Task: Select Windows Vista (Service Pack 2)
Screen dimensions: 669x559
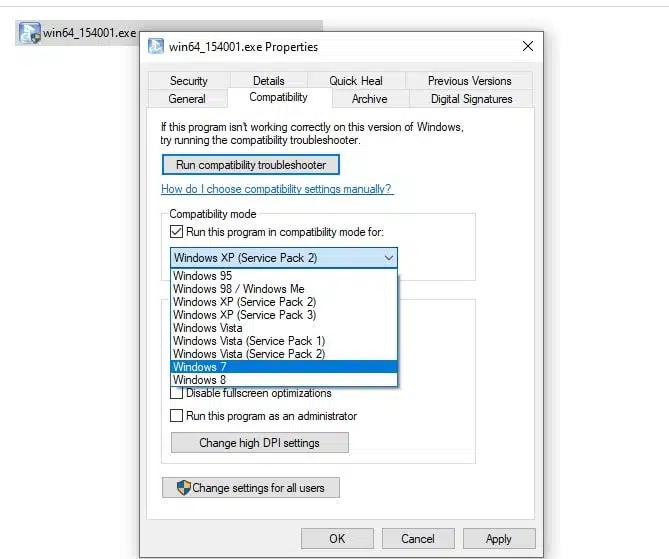Action: (284, 354)
